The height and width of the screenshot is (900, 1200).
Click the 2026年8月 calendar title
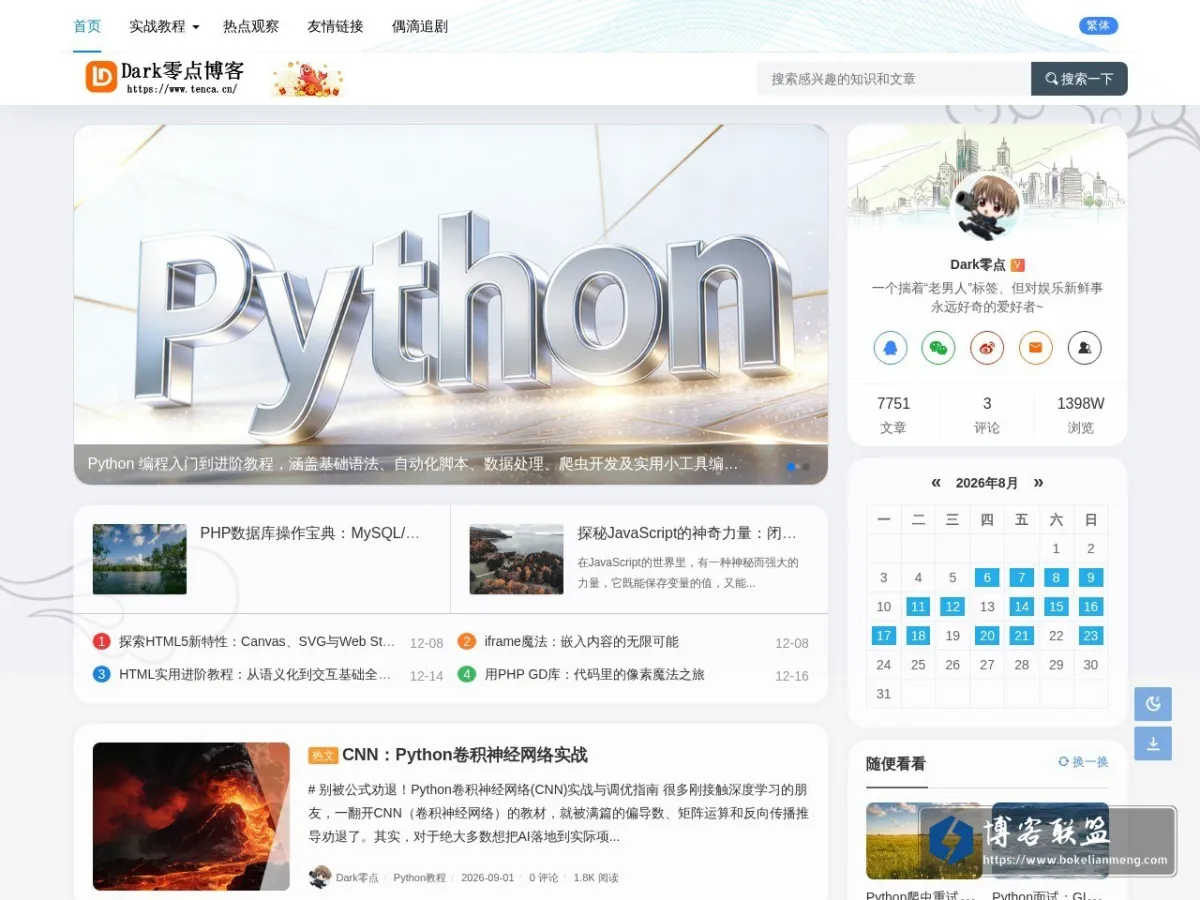pyautogui.click(x=987, y=483)
